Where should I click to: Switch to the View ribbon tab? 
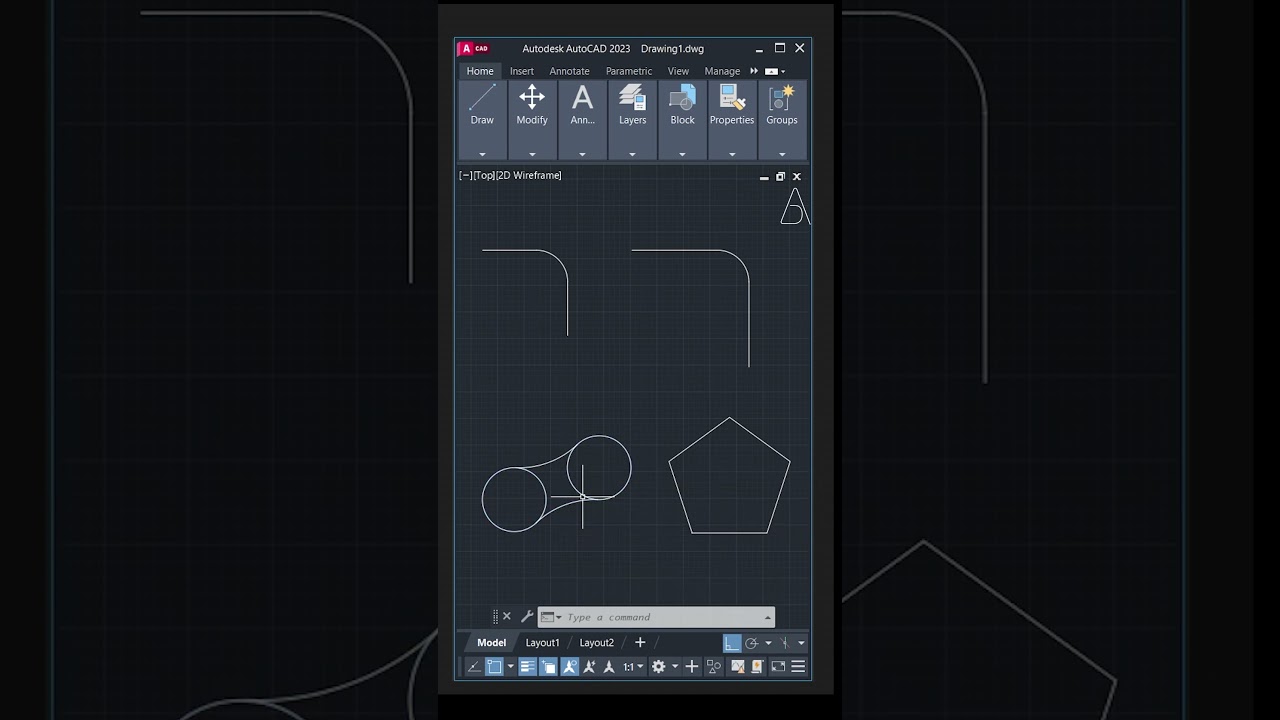coord(678,71)
